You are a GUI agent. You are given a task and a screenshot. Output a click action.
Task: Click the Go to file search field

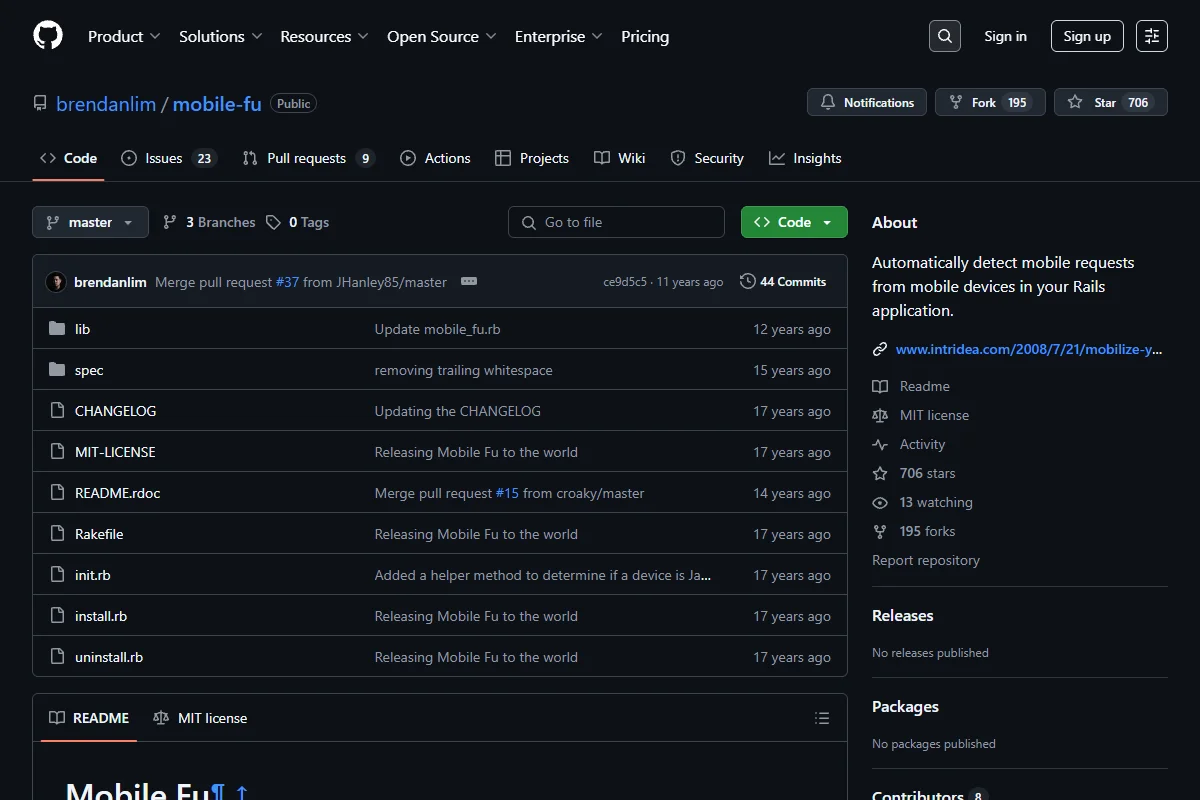616,222
